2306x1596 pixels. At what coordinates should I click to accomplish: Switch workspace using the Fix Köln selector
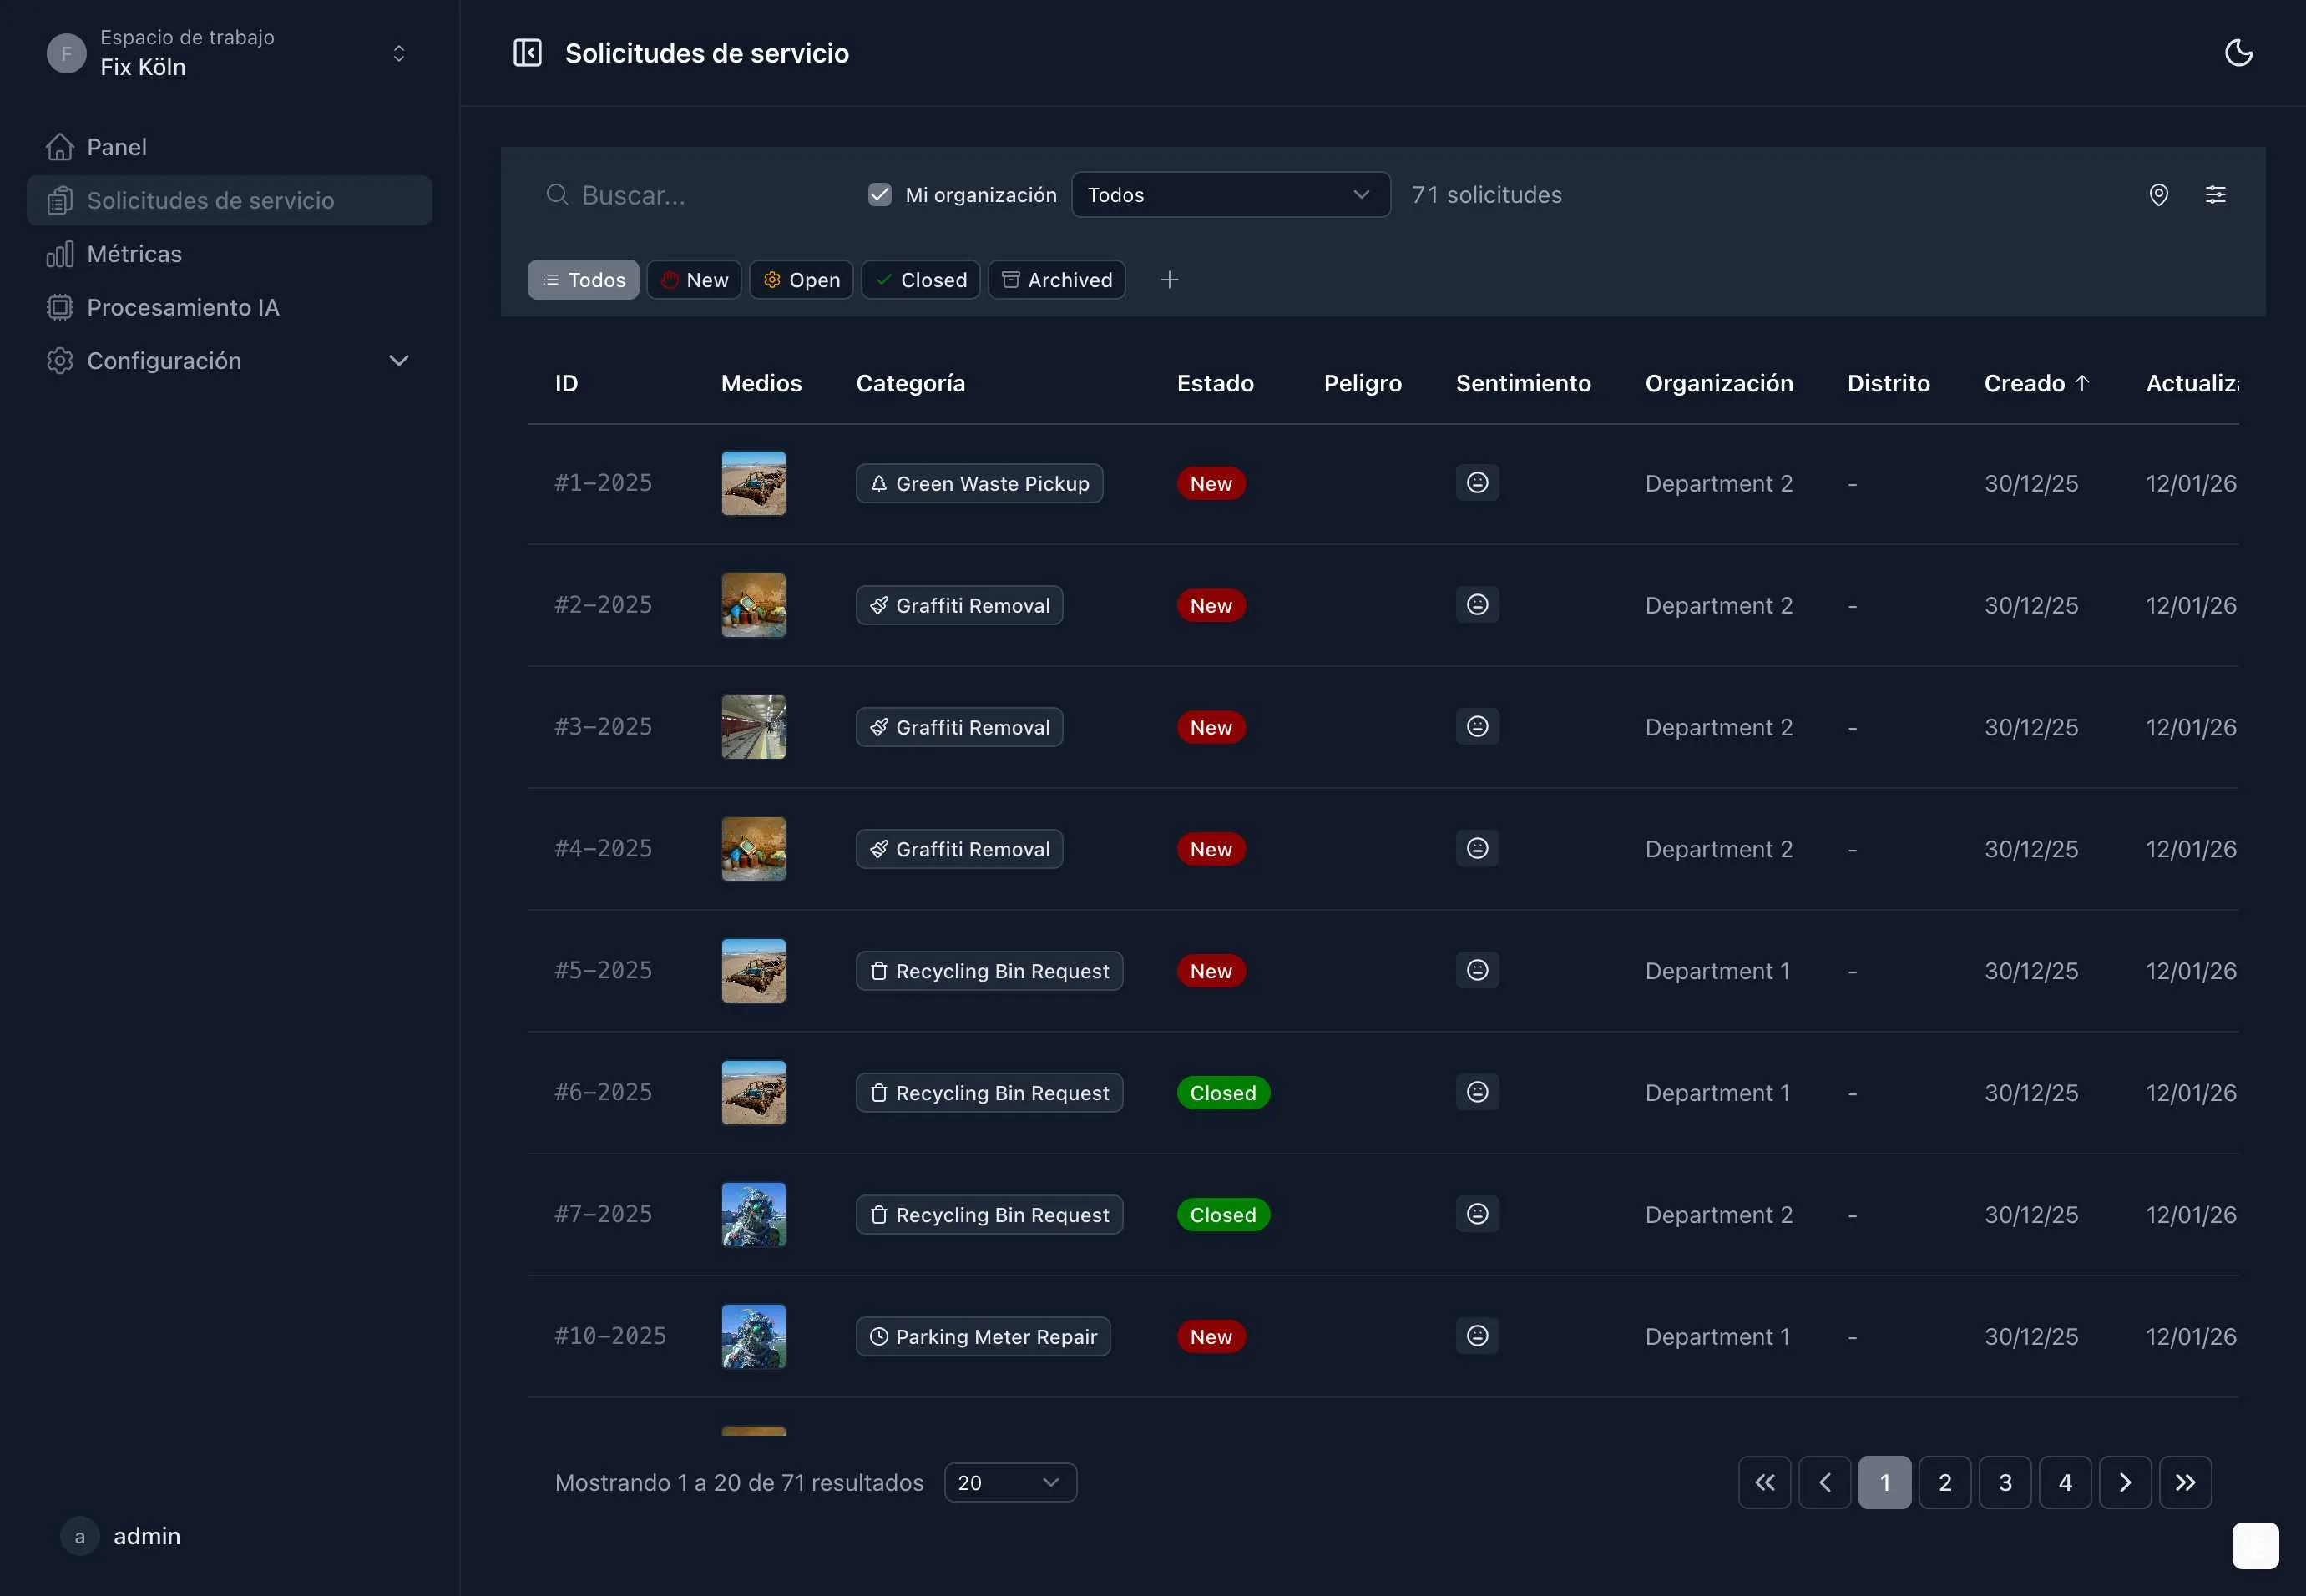tap(398, 52)
